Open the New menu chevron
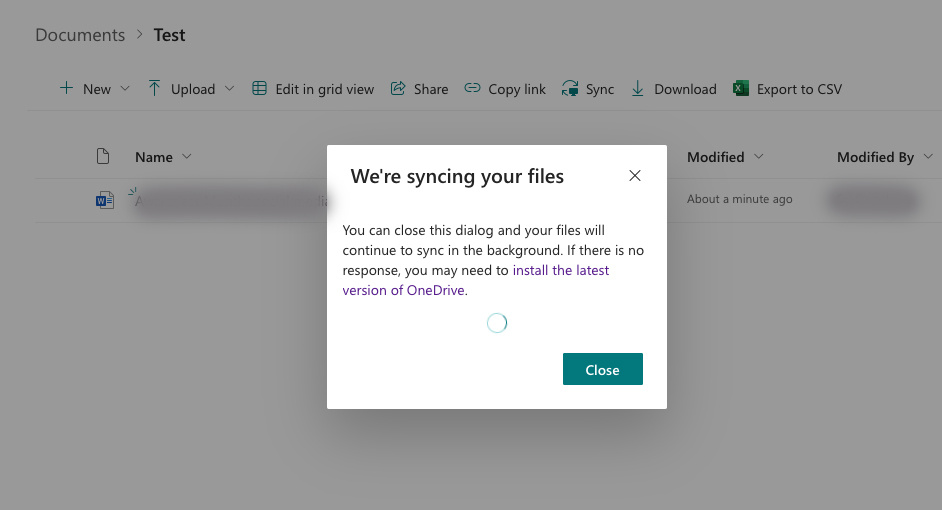The height and width of the screenshot is (510, 942). pos(125,88)
